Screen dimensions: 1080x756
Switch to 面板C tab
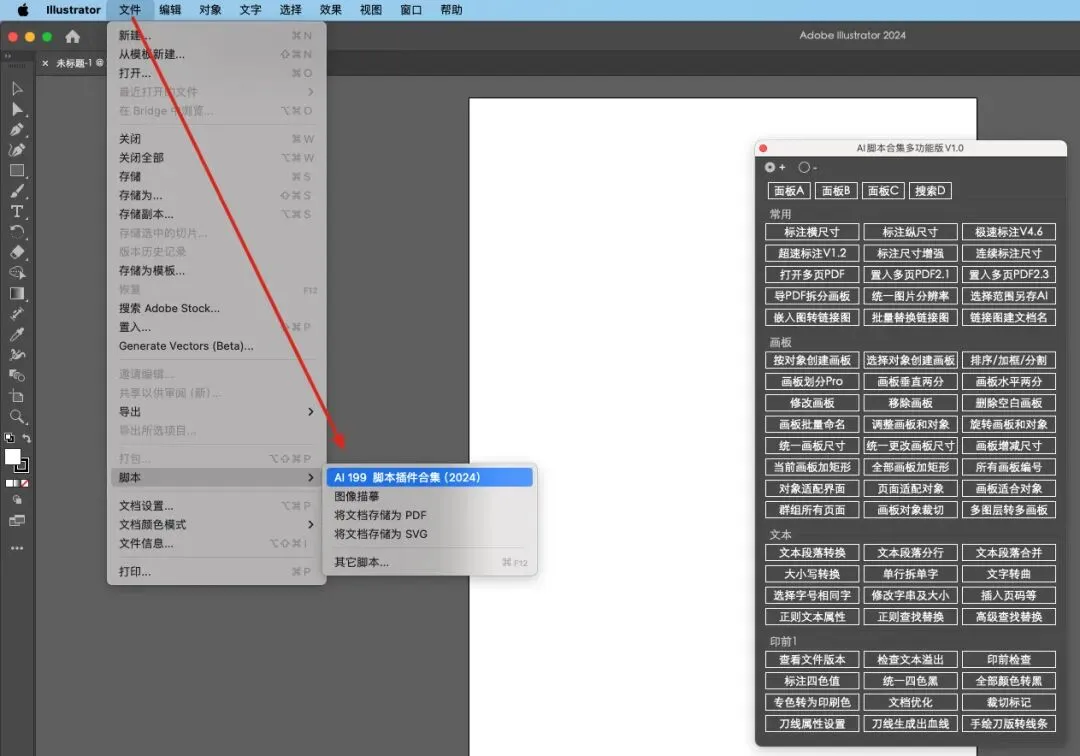883,191
